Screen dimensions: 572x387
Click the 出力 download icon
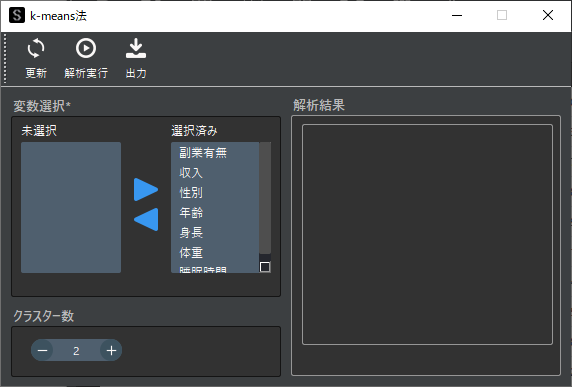pyautogui.click(x=136, y=48)
